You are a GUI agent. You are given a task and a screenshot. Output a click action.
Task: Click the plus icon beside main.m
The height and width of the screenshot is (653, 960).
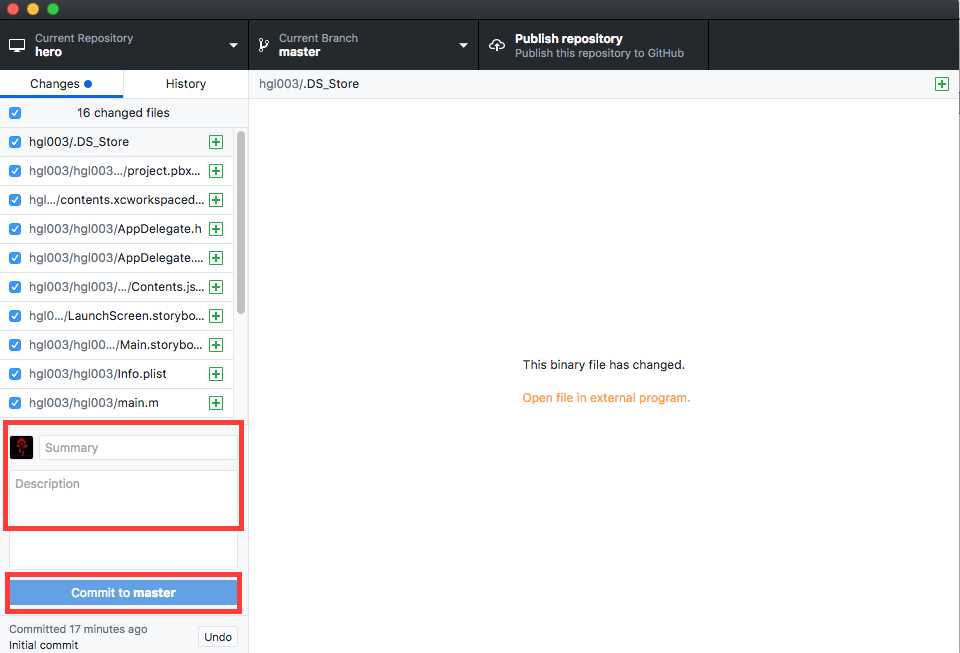216,403
